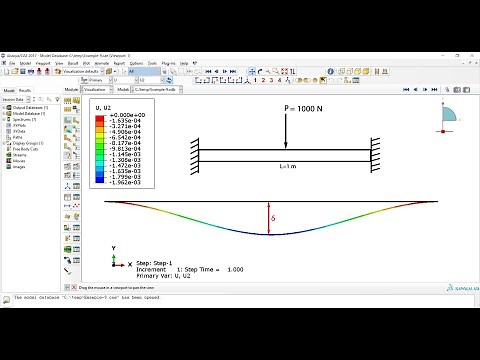Viewport: 480px width, 360px height.
Task: Click the Common Options tool icon
Action: (68, 166)
